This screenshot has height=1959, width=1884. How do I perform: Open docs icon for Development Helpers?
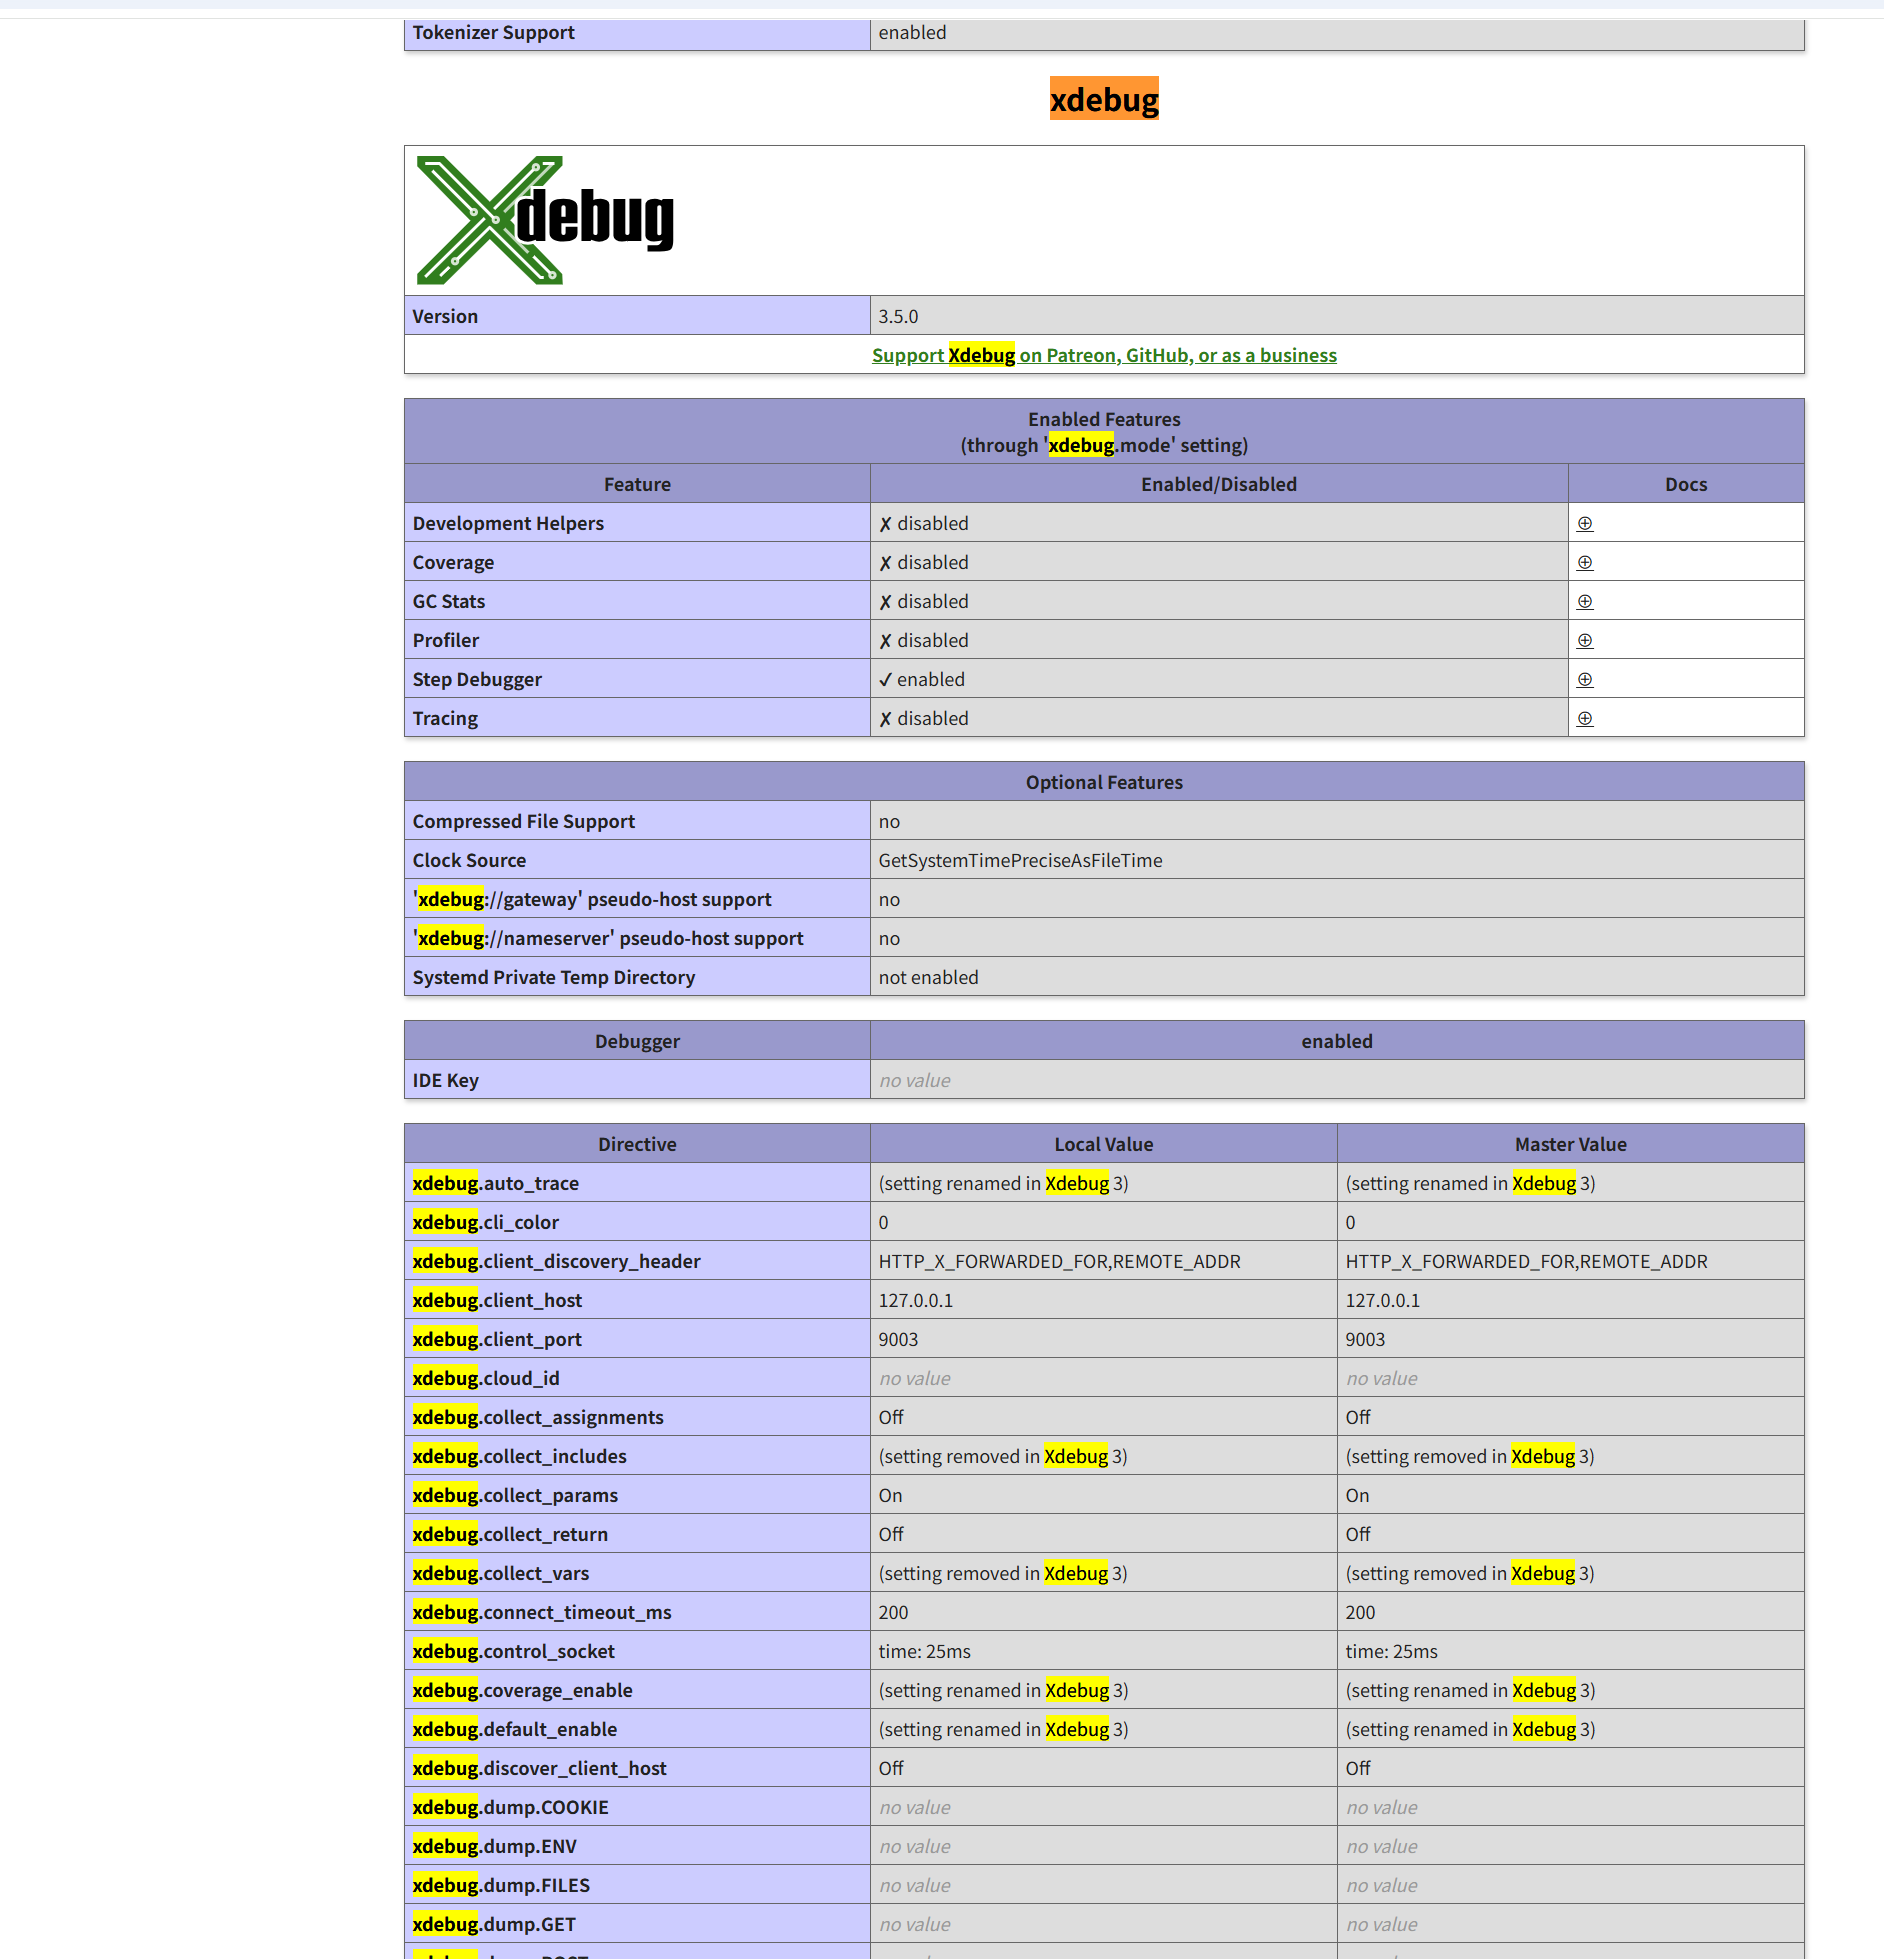click(1585, 523)
